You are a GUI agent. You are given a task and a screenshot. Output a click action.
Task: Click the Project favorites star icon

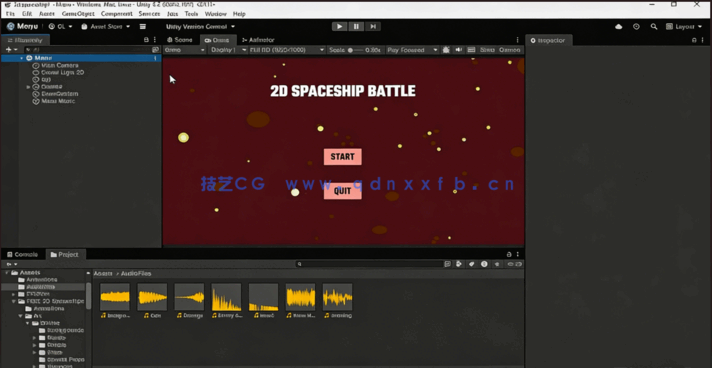click(x=497, y=264)
